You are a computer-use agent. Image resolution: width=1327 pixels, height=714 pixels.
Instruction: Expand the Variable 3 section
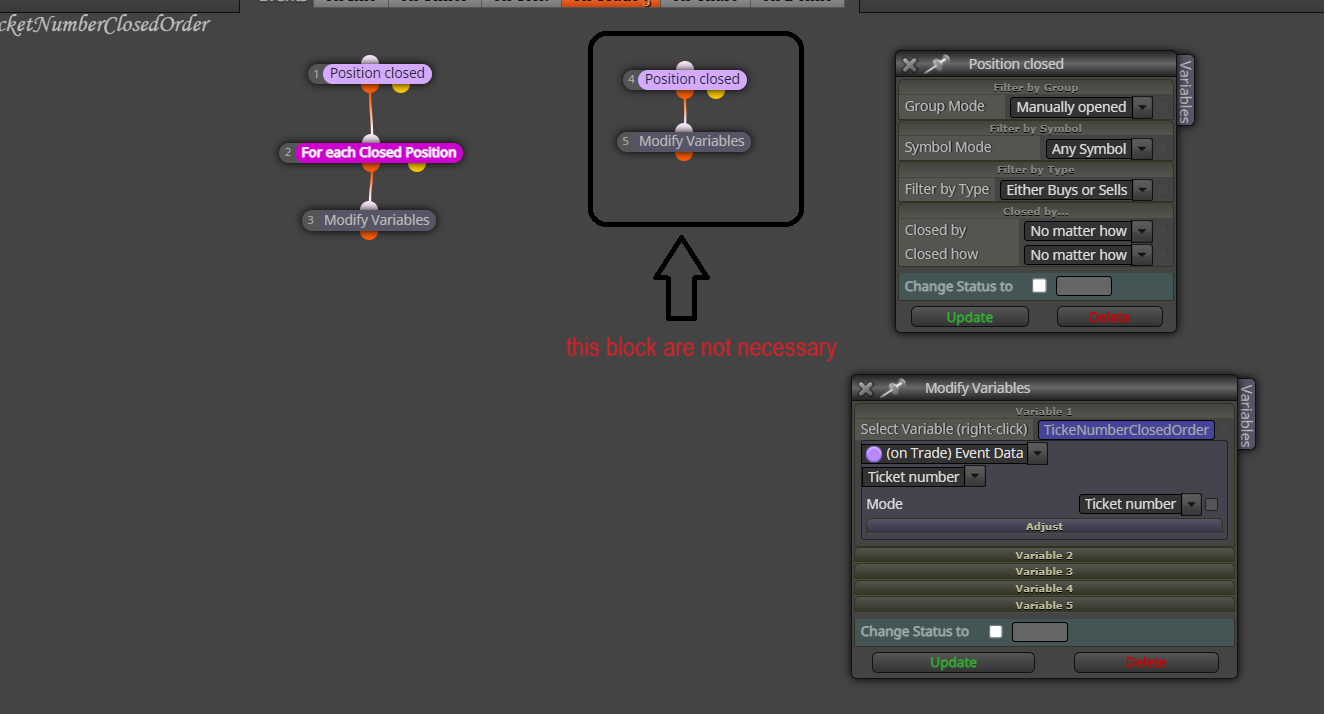point(1044,571)
